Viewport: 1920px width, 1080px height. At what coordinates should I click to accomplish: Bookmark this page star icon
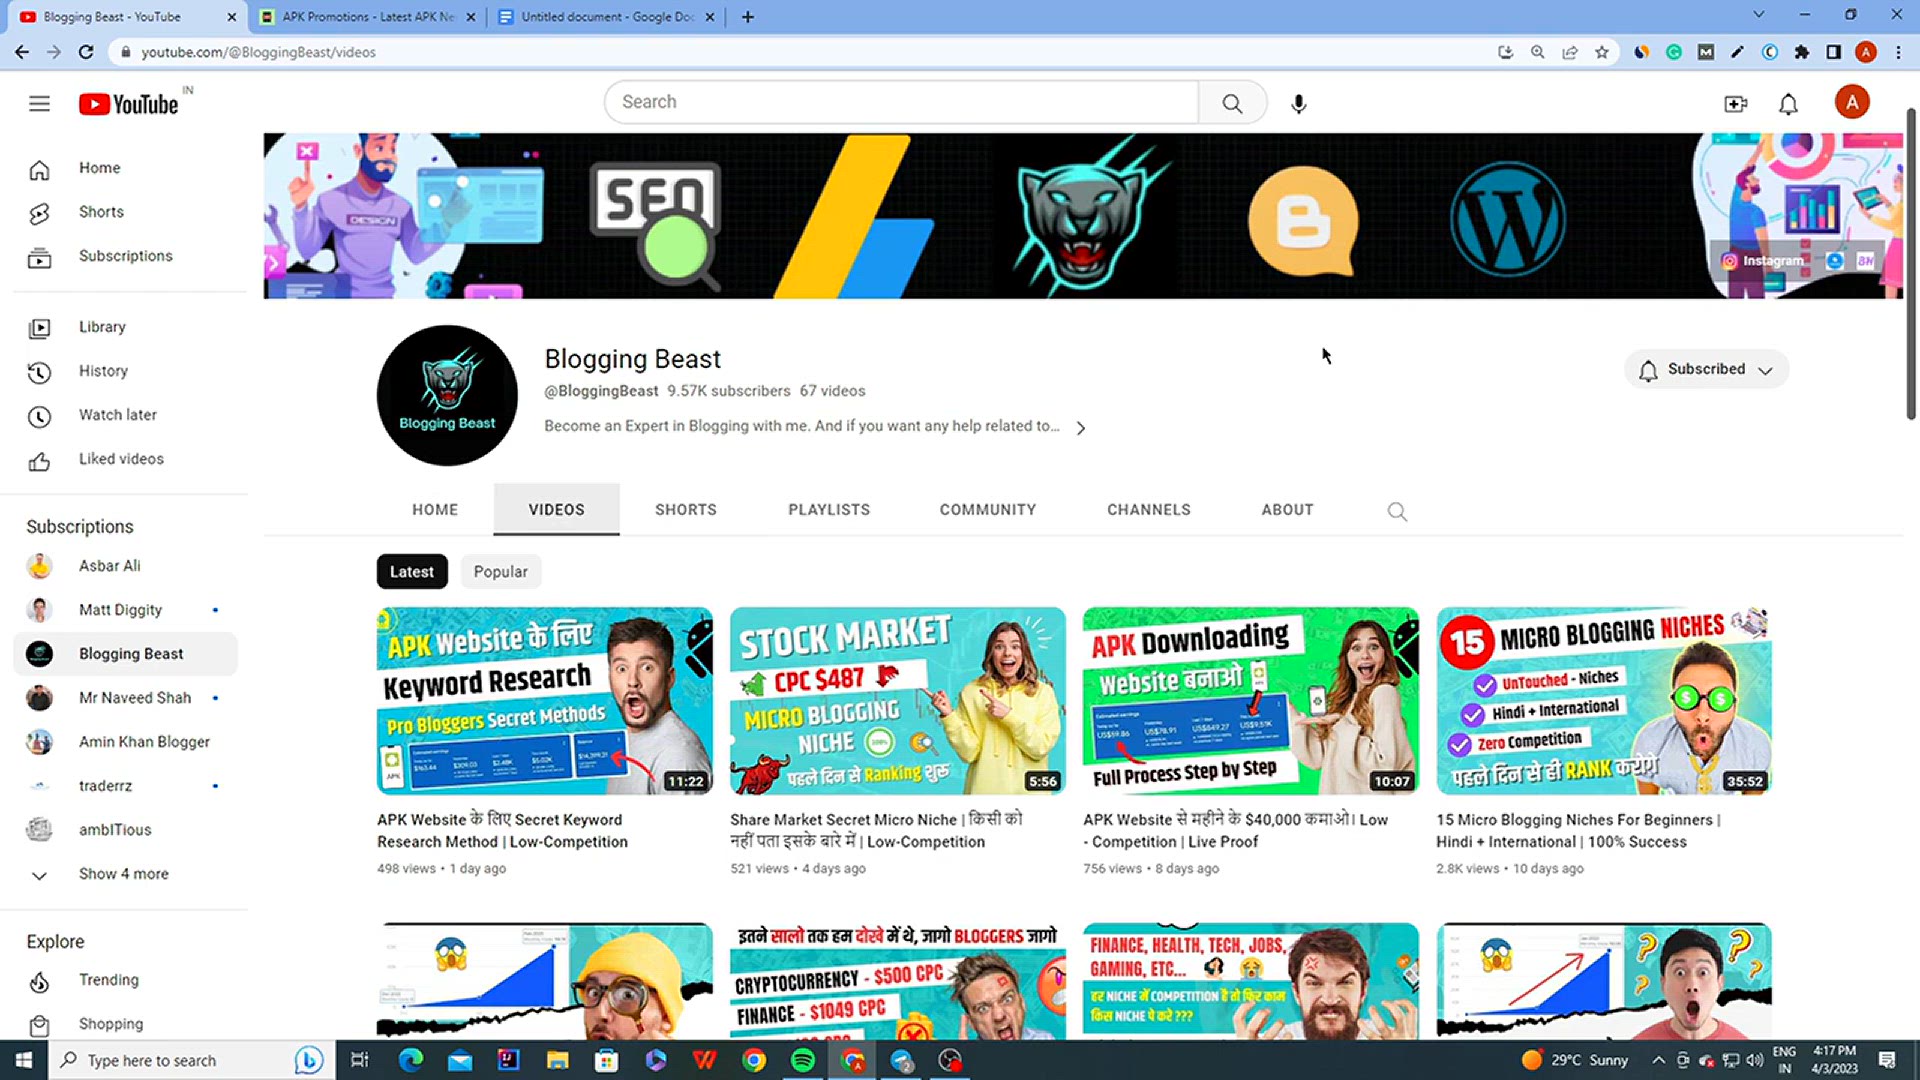(1602, 52)
